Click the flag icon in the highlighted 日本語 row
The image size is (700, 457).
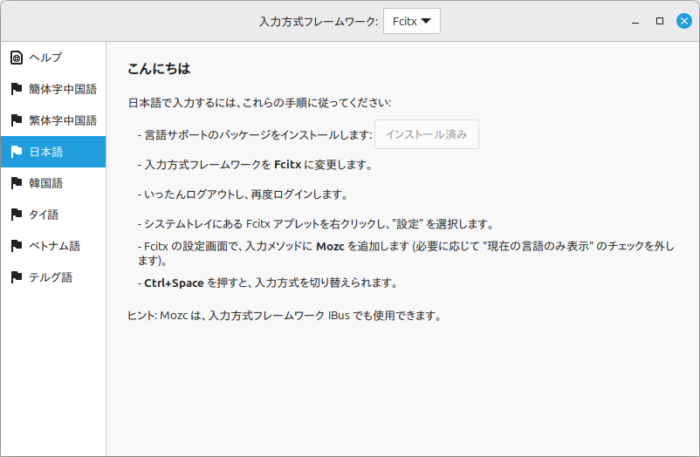pyautogui.click(x=16, y=152)
